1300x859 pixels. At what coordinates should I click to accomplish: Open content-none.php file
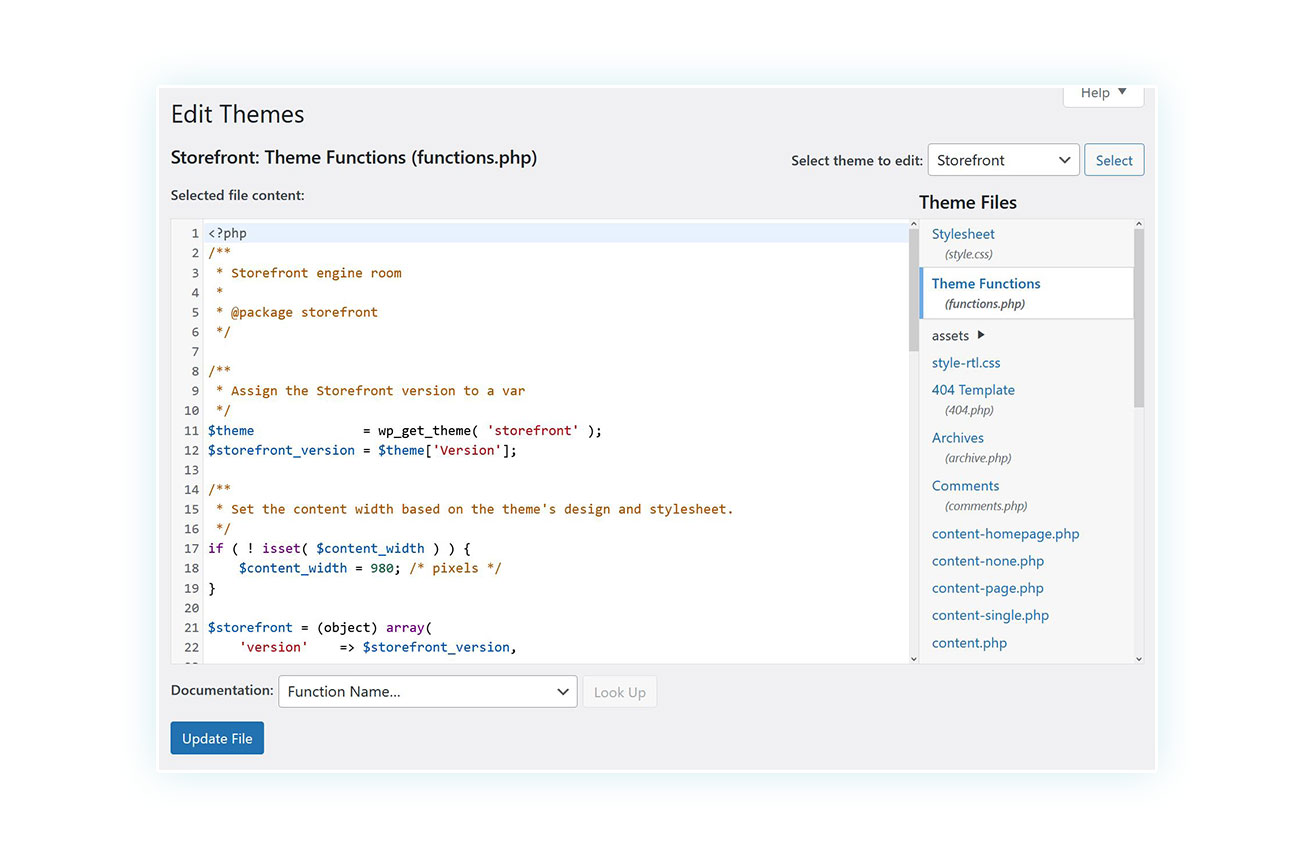[x=988, y=561]
